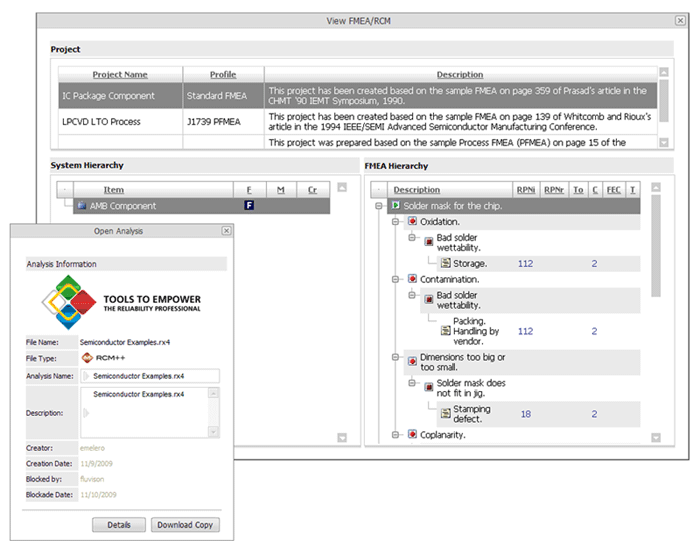The width and height of the screenshot is (700, 547).
Task: Close the Open Analysis dialog
Action: click(226, 230)
